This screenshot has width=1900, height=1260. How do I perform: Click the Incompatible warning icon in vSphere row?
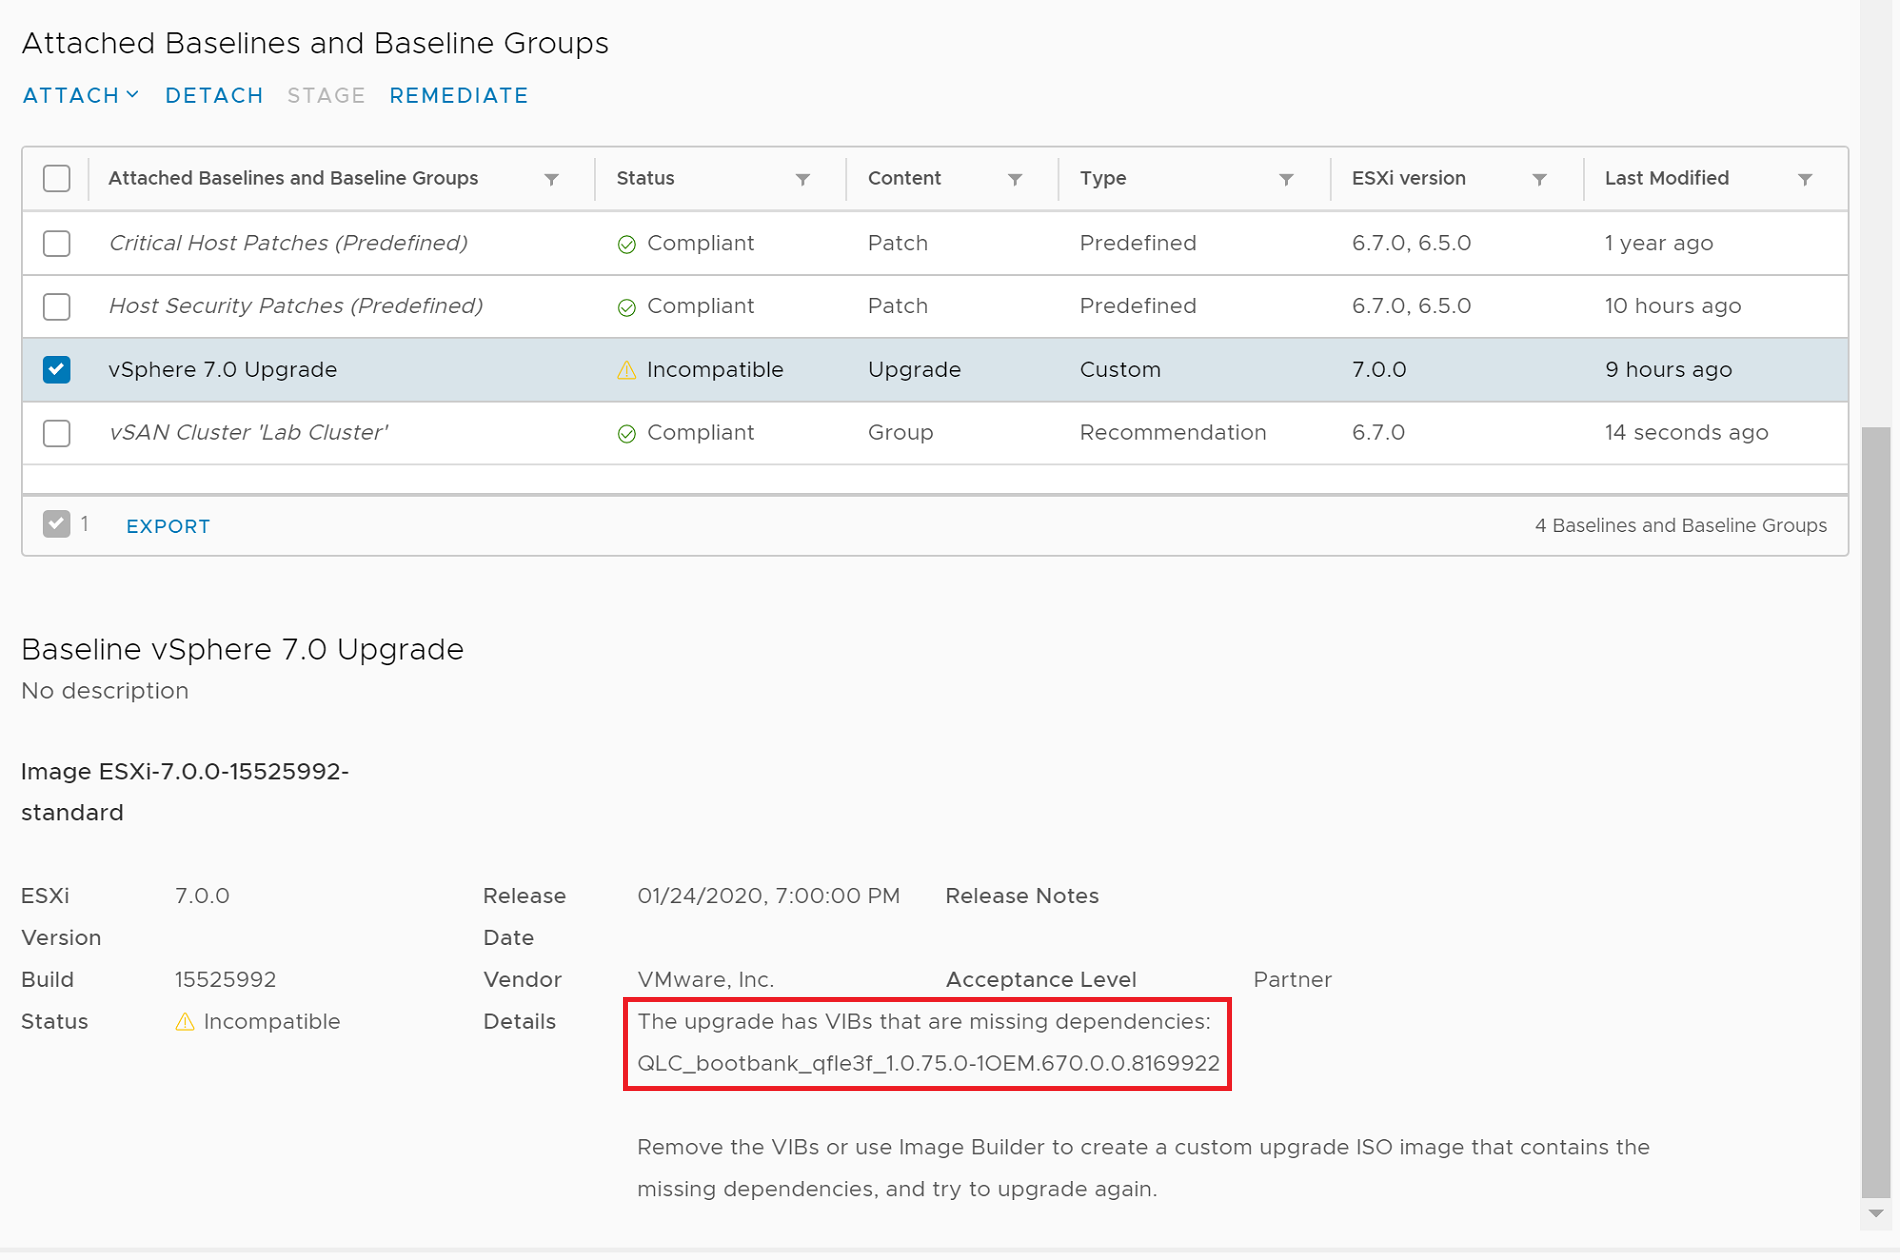click(627, 370)
